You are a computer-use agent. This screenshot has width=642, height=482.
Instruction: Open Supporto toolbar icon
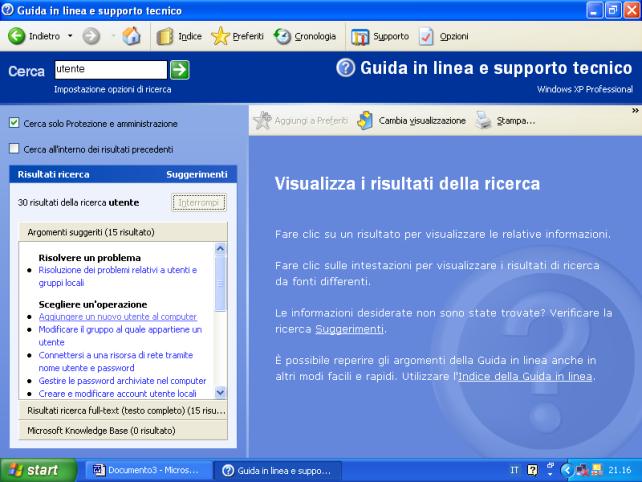(360, 37)
